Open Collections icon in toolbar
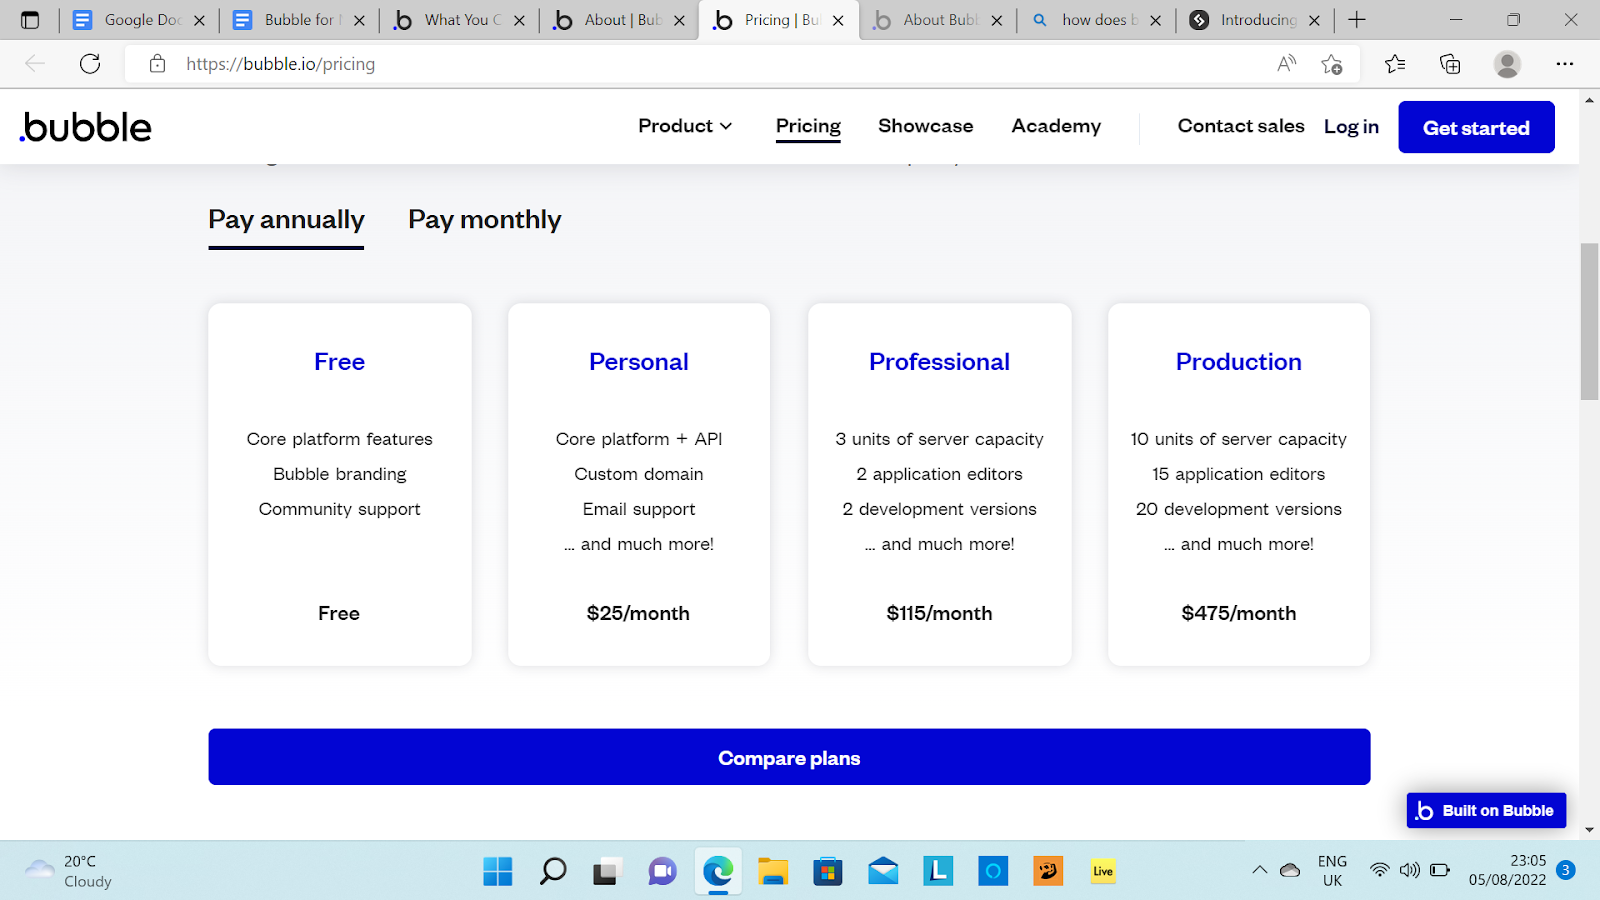The height and width of the screenshot is (900, 1600). click(x=1450, y=64)
